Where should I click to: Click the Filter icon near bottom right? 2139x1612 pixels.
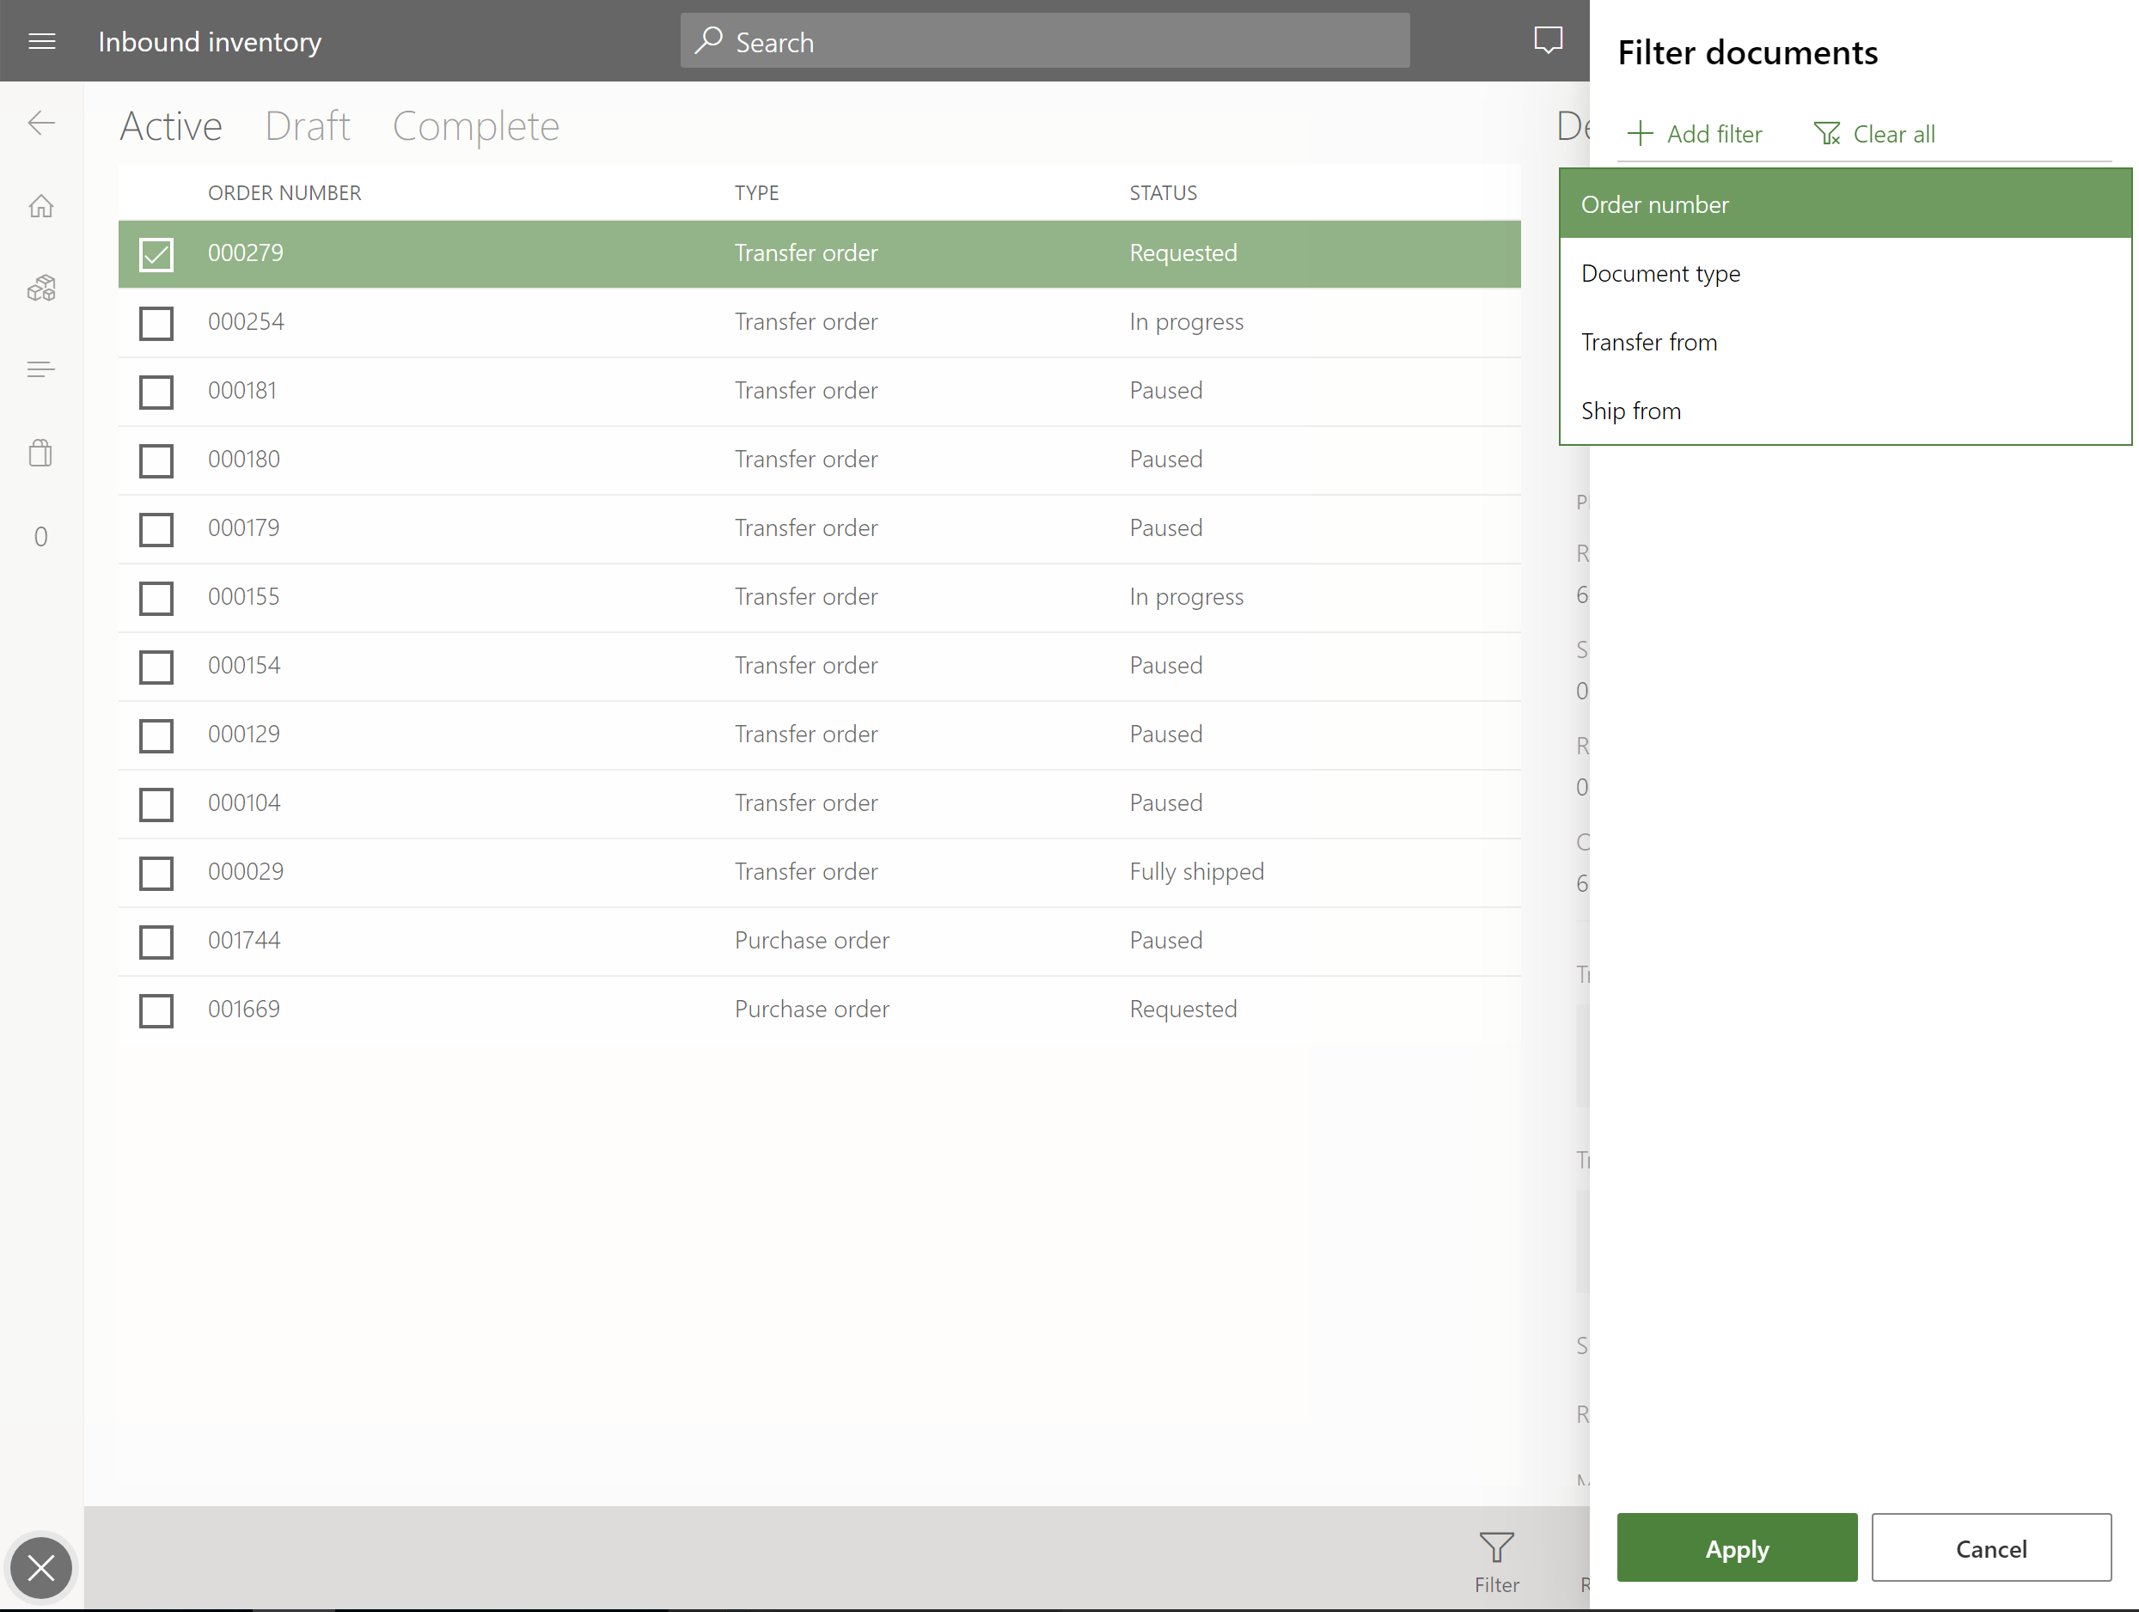[x=1495, y=1544]
